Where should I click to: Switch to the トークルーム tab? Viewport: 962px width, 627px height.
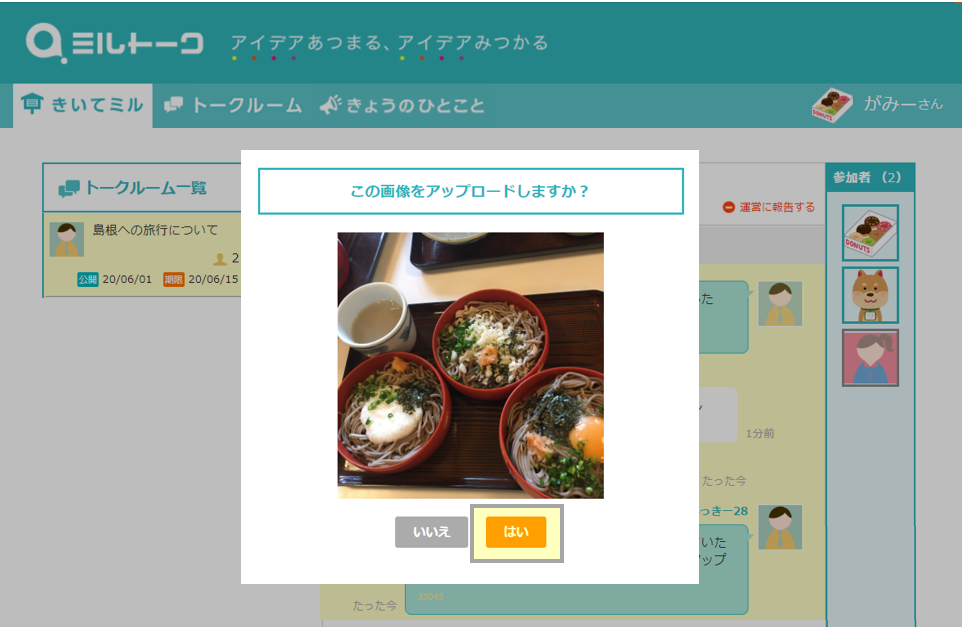[x=233, y=105]
